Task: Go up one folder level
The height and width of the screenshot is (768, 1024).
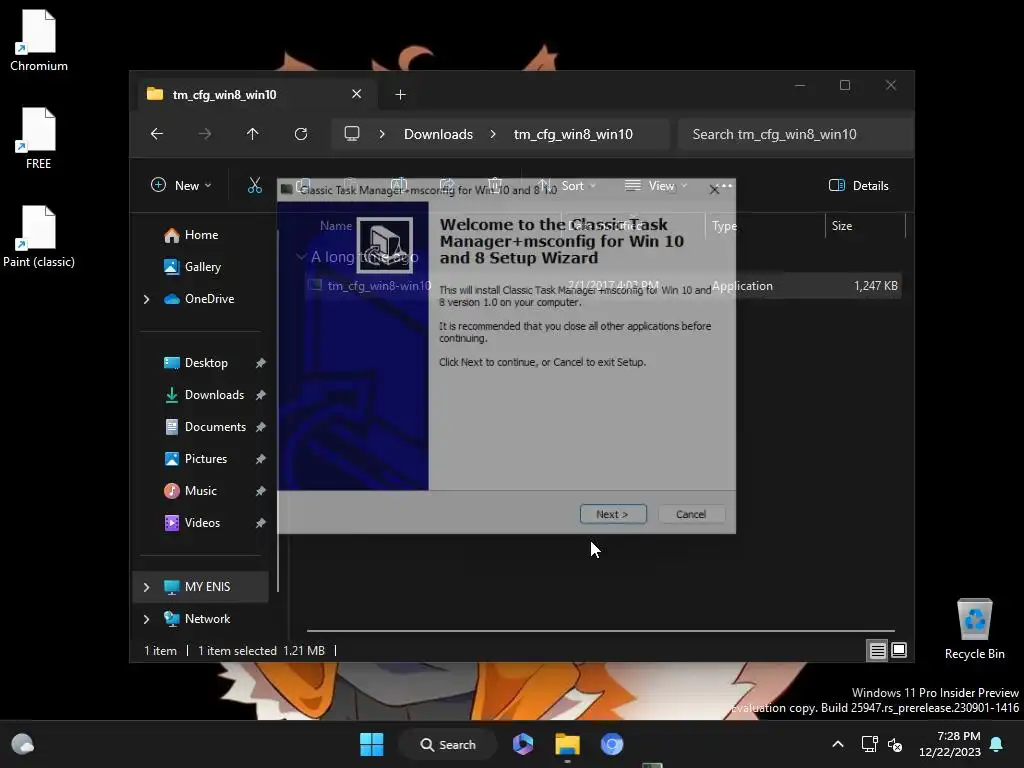Action: (x=253, y=134)
